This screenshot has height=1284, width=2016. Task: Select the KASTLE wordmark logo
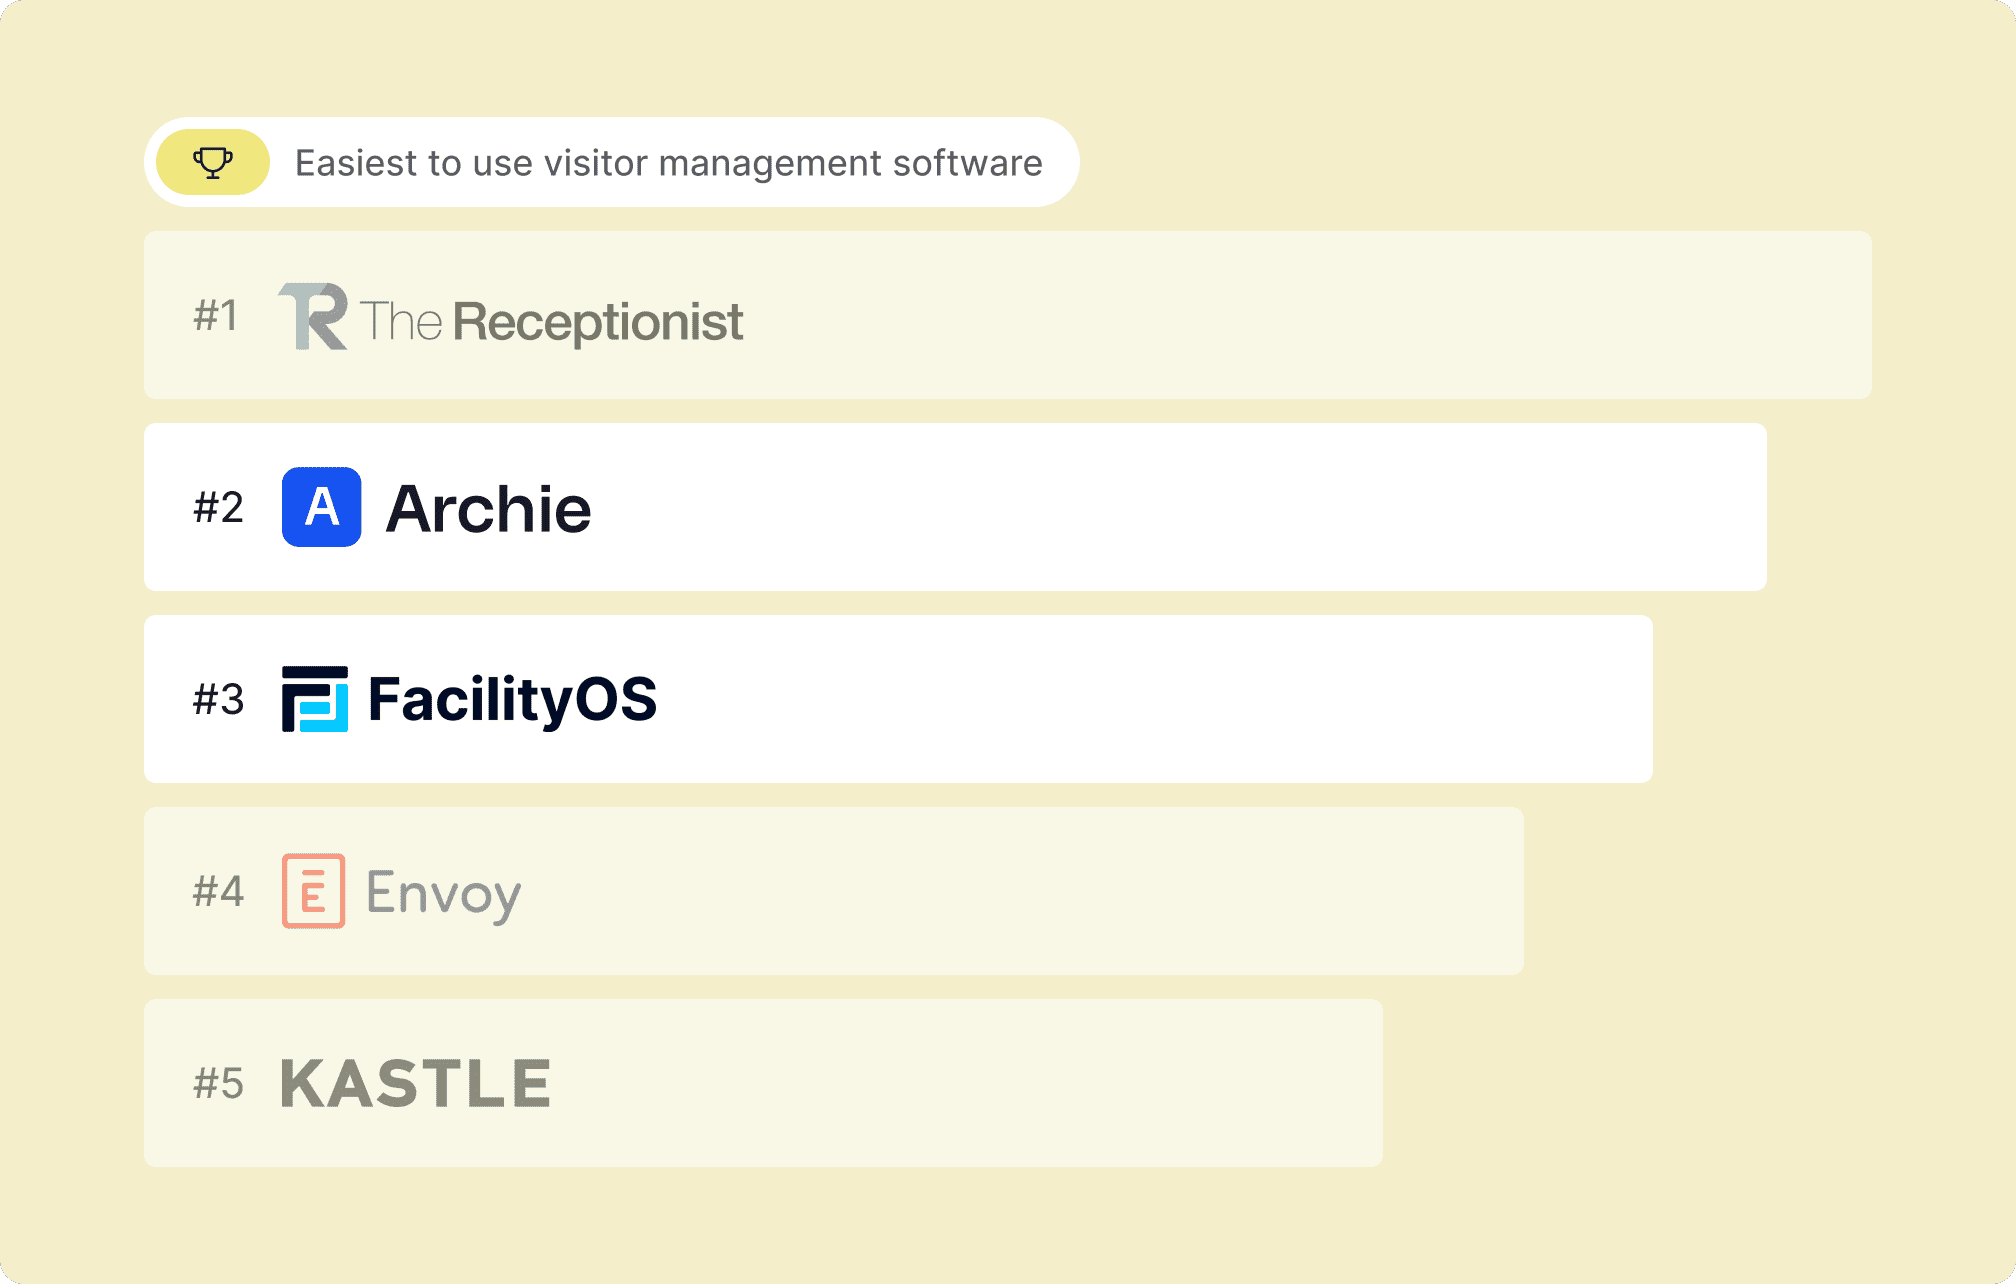tap(415, 1083)
